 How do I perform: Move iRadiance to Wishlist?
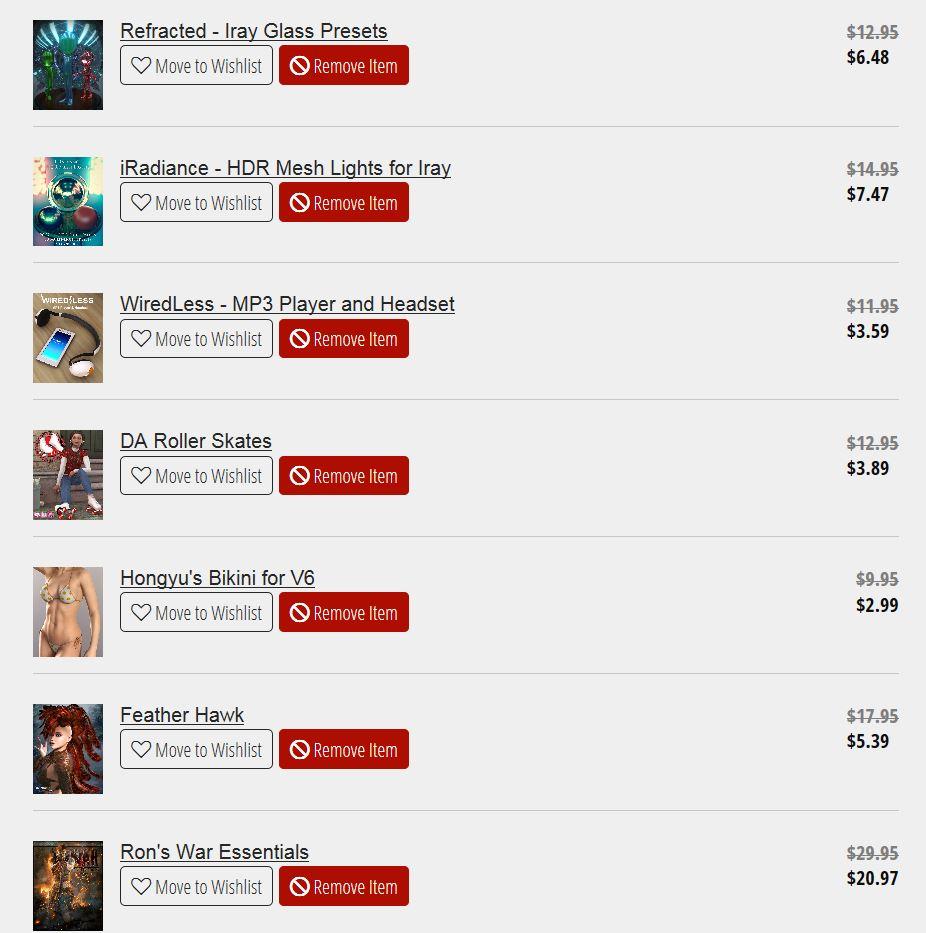tap(196, 202)
